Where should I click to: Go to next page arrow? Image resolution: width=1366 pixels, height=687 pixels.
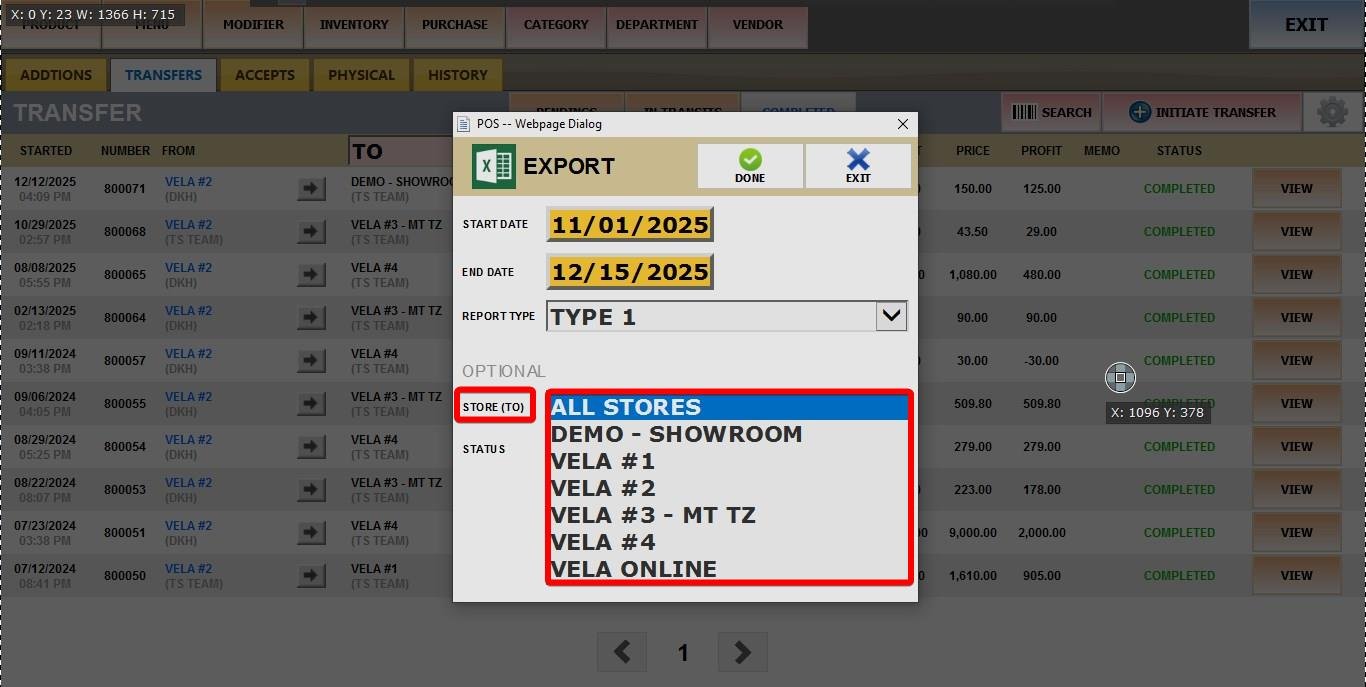pos(742,652)
